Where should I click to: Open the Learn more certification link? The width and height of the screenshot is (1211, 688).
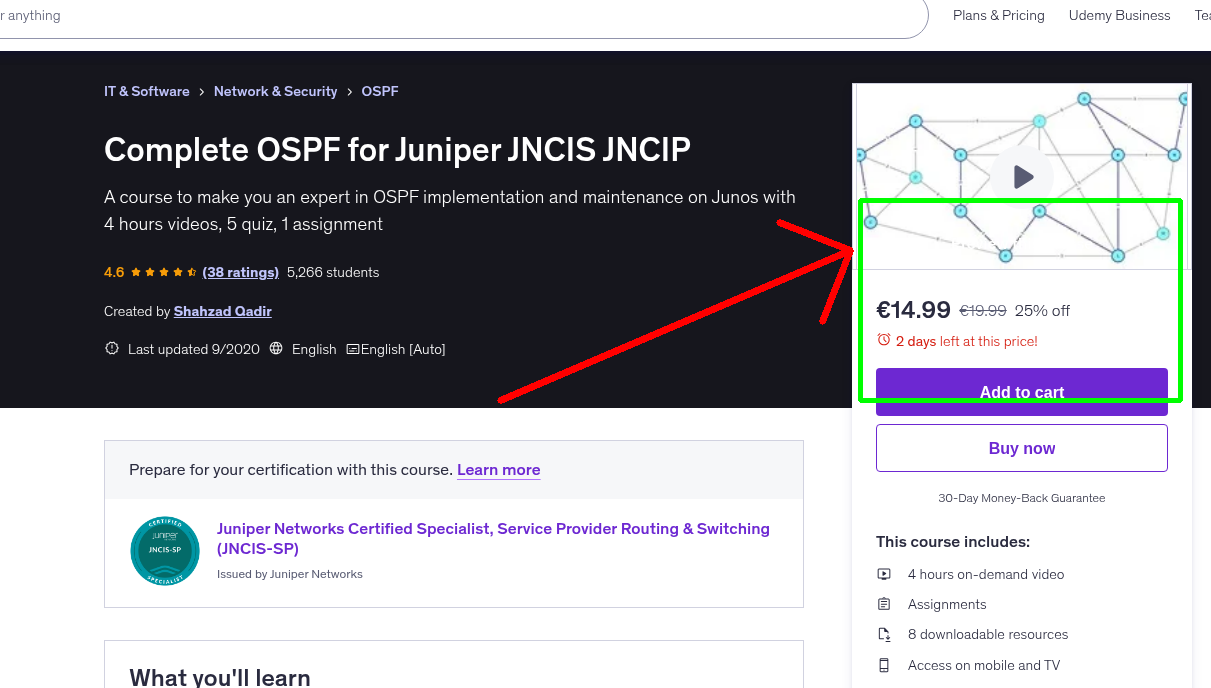pos(498,469)
